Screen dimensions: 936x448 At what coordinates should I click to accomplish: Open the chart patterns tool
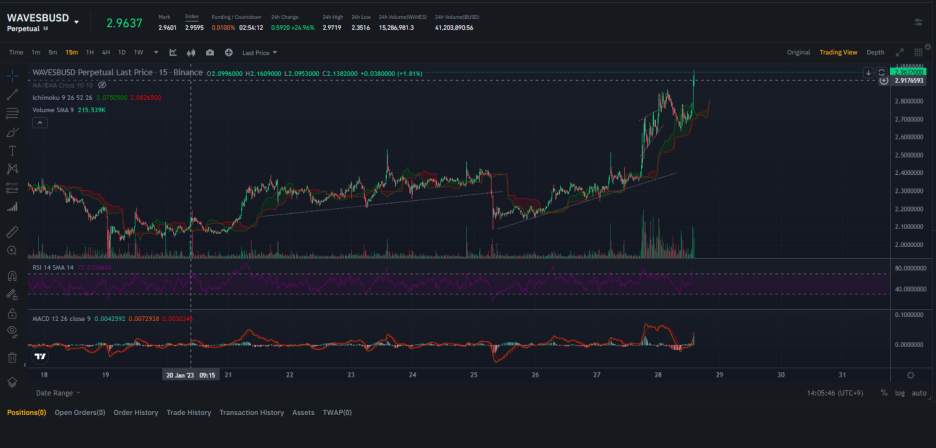[13, 169]
